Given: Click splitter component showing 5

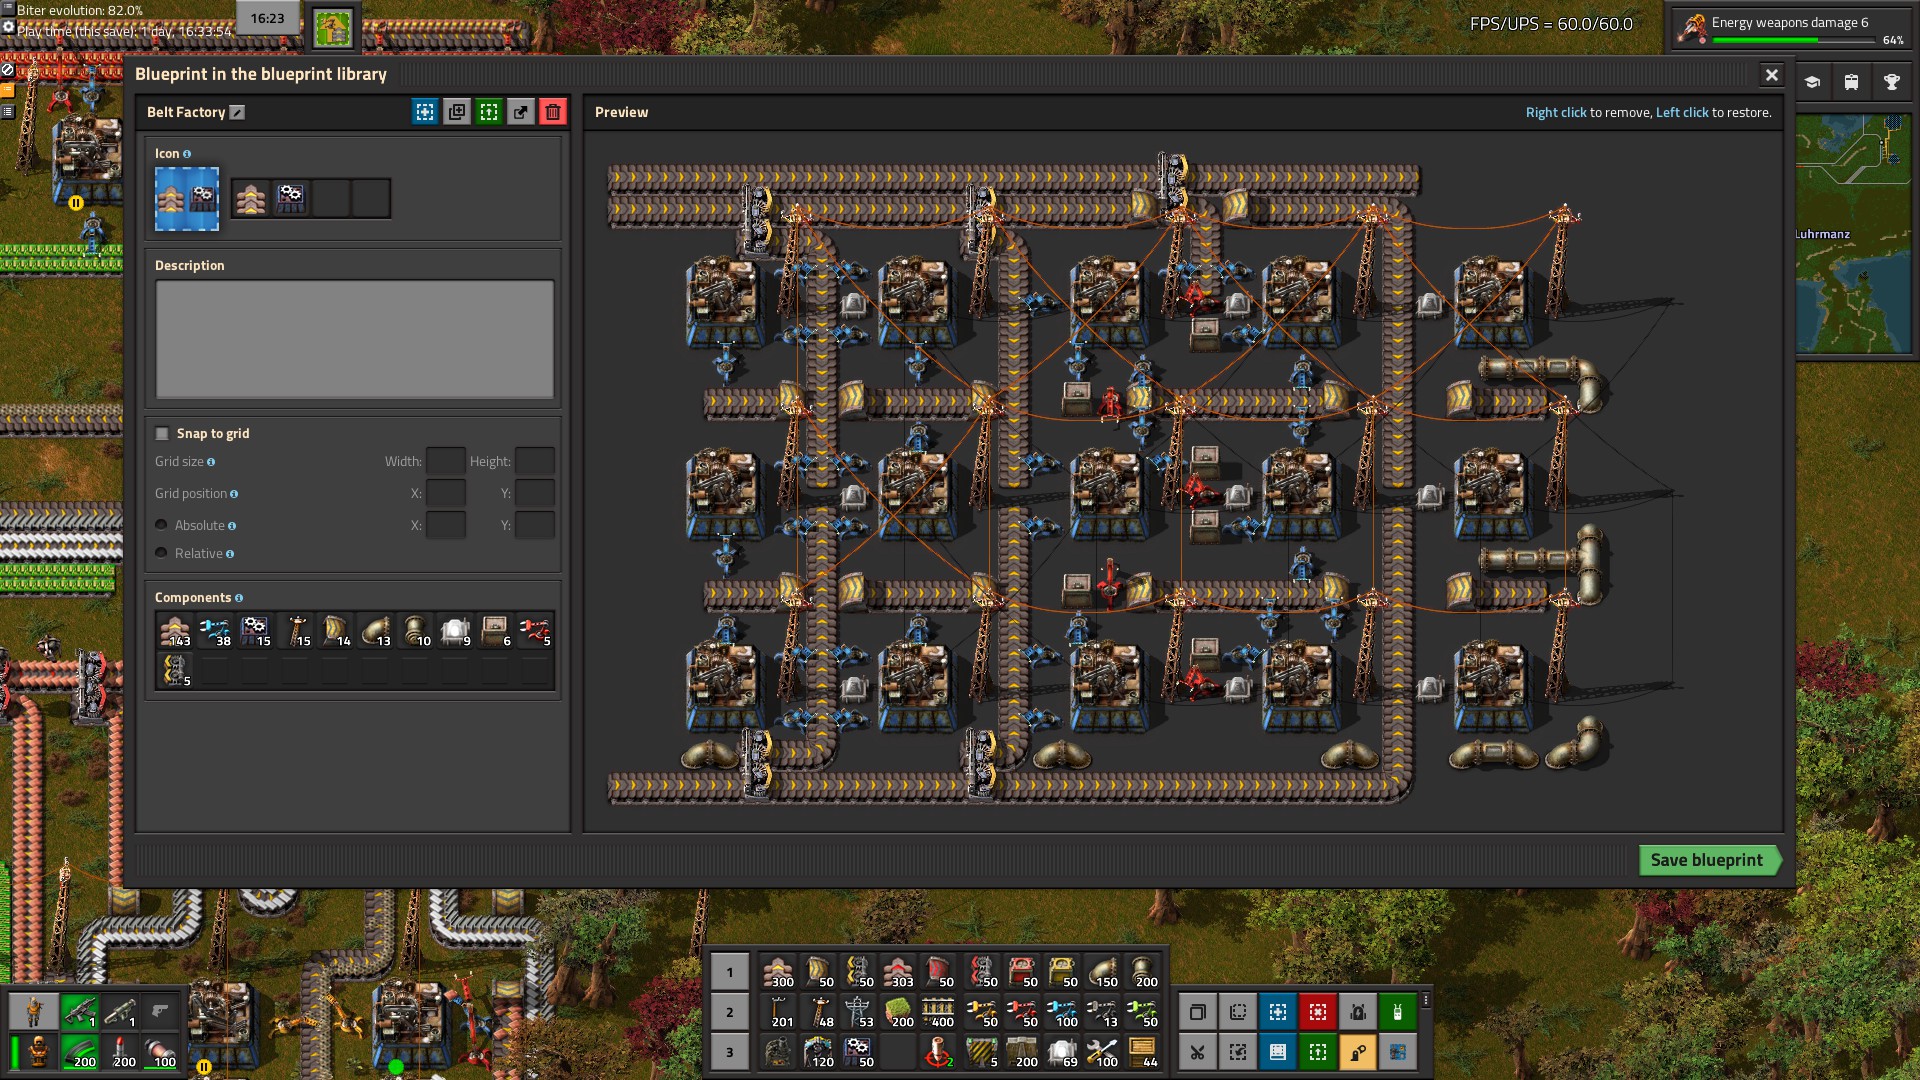Looking at the screenshot, I should pos(175,671).
